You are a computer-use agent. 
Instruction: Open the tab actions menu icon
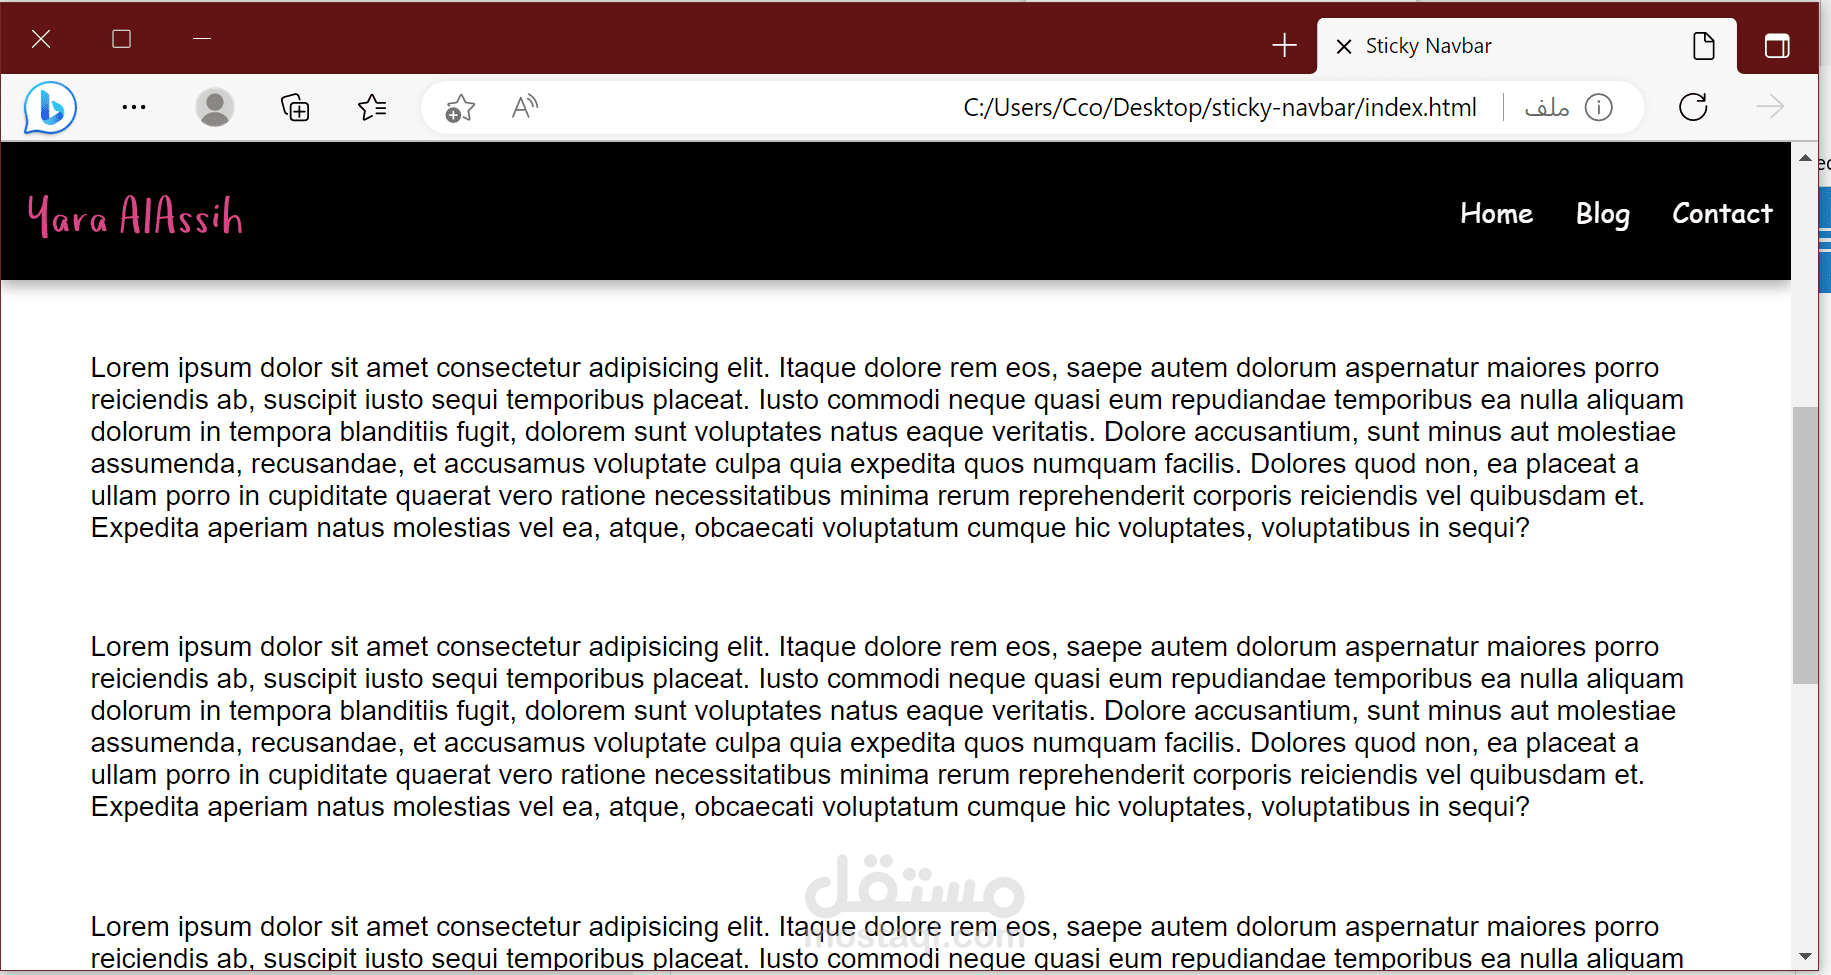point(1777,46)
